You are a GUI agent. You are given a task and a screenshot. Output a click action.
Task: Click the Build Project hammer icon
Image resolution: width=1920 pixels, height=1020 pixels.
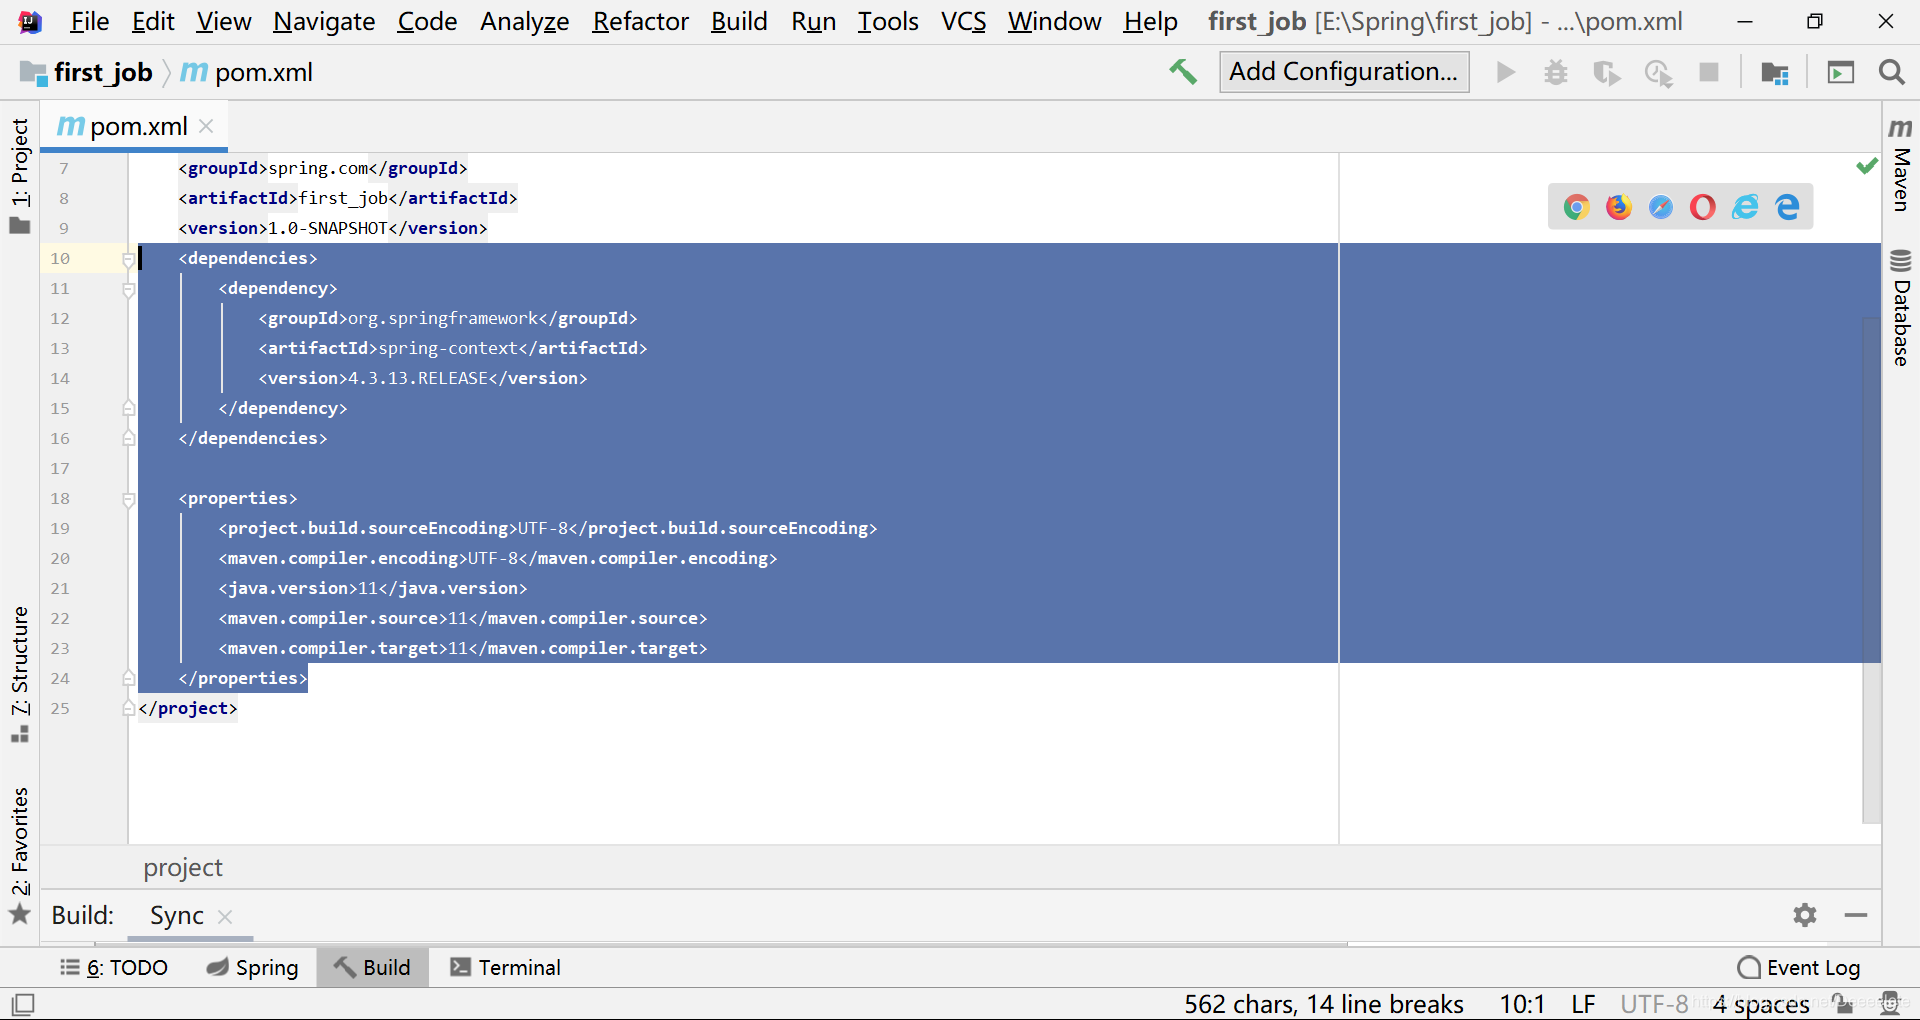coord(1183,72)
